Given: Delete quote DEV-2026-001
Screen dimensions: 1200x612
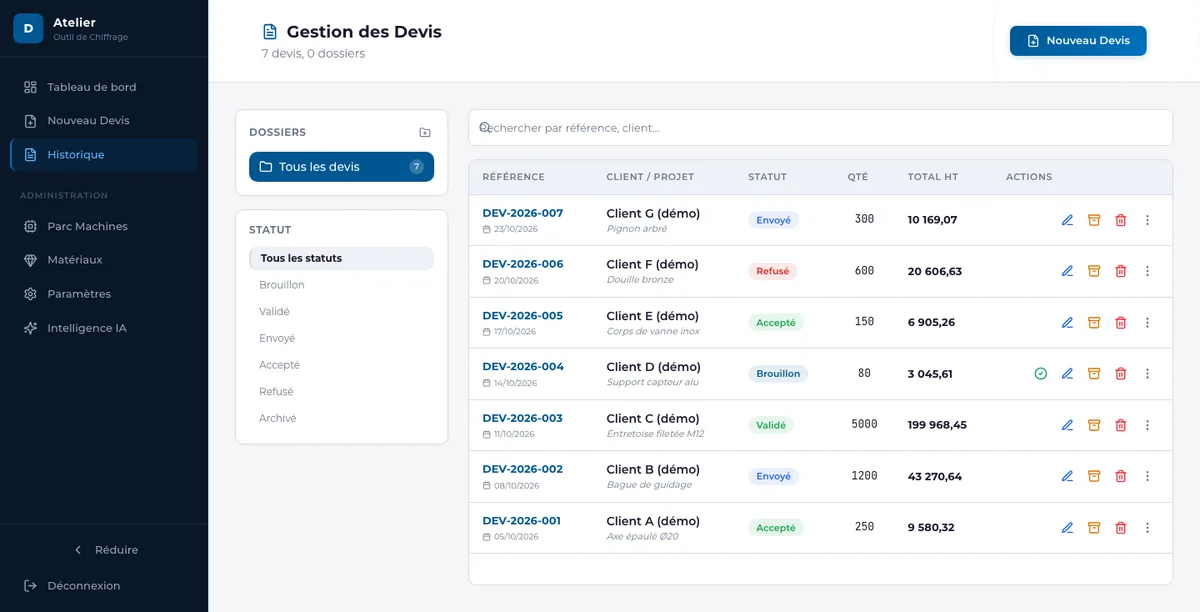Looking at the screenshot, I should [x=1120, y=527].
